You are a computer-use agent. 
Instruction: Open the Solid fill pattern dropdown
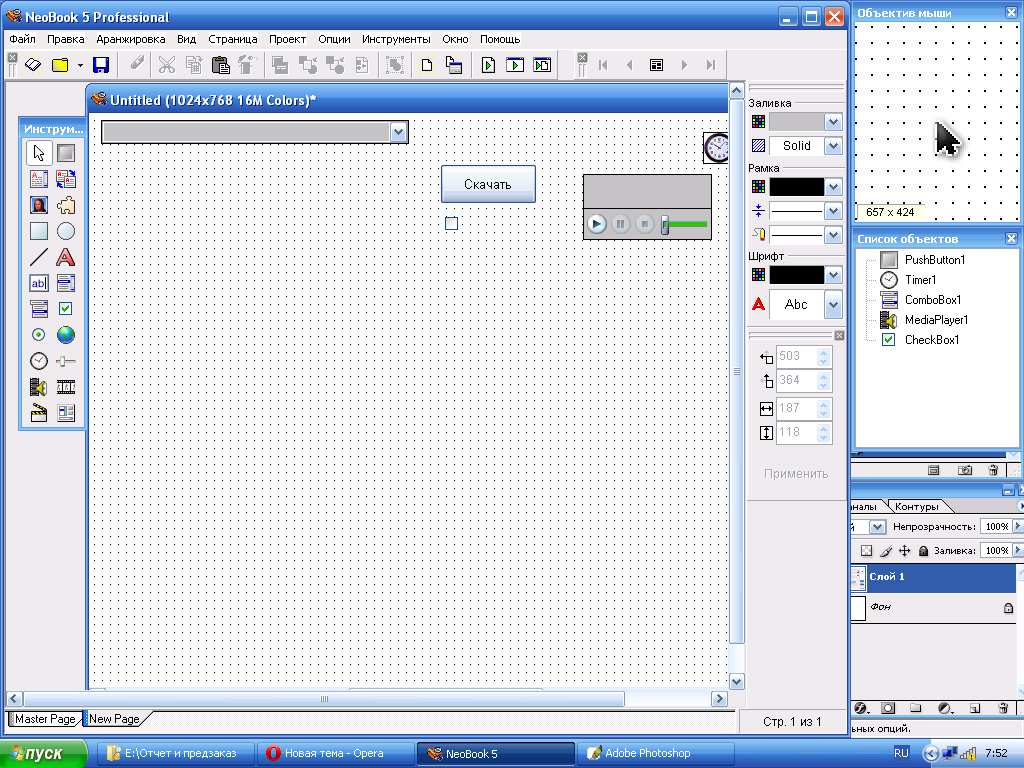tap(833, 146)
